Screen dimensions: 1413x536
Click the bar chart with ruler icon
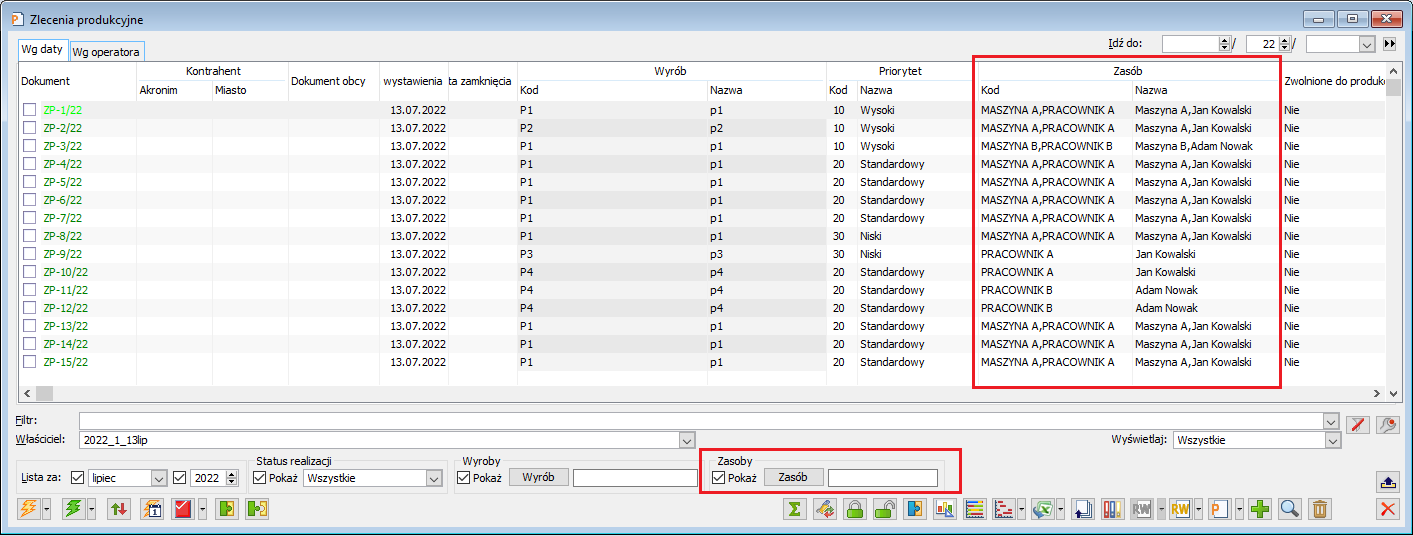pos(944,509)
